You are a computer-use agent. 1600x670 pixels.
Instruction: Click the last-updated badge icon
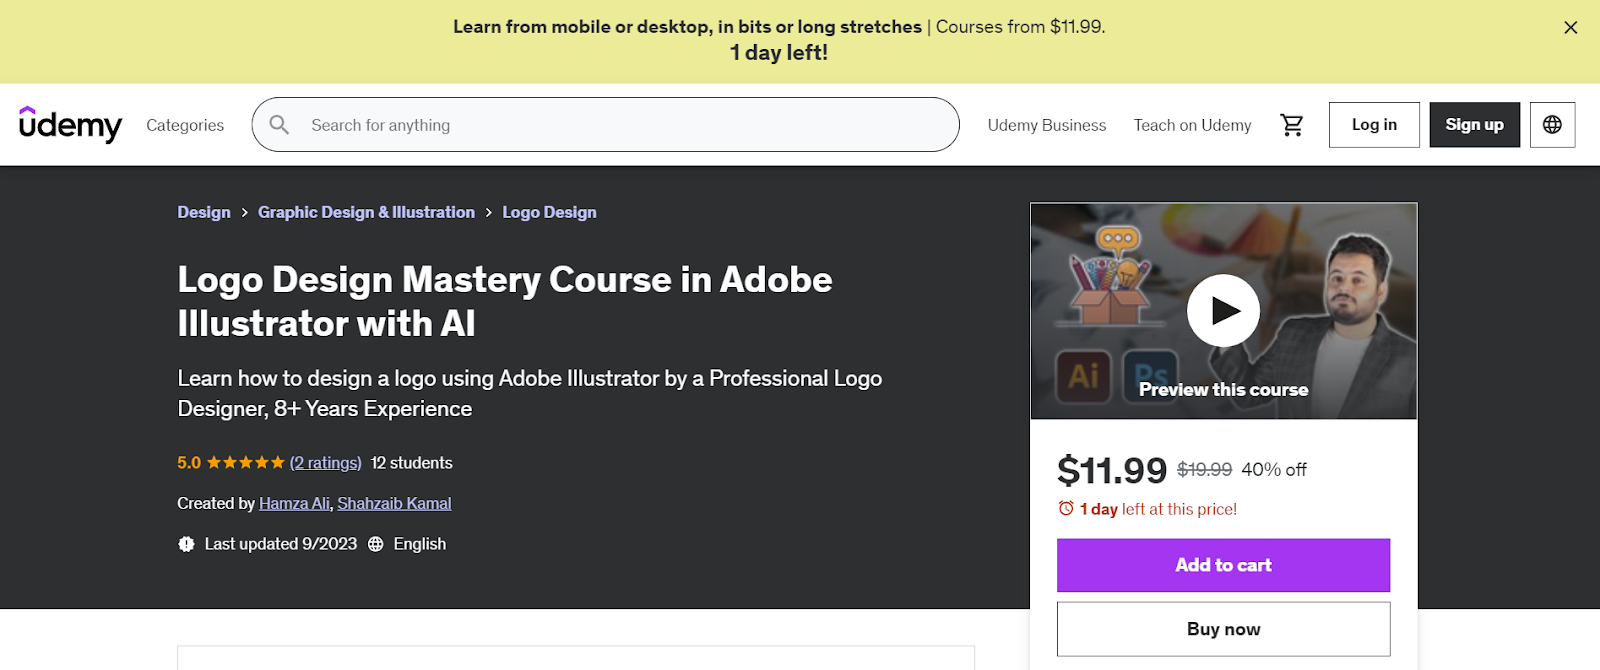tap(186, 544)
